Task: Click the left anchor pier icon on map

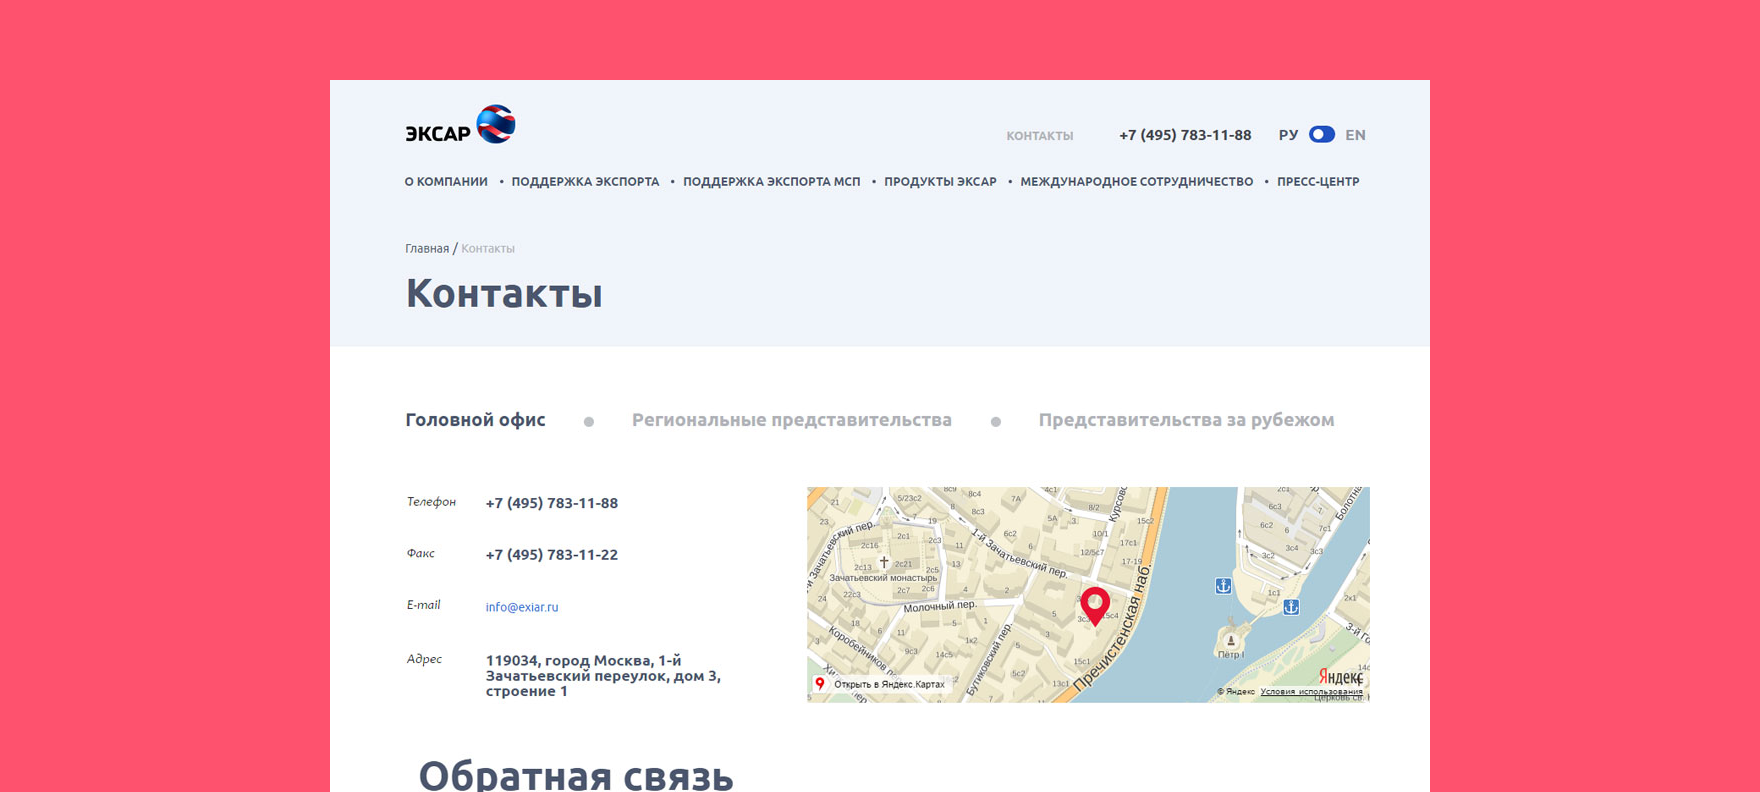Action: [x=1223, y=586]
